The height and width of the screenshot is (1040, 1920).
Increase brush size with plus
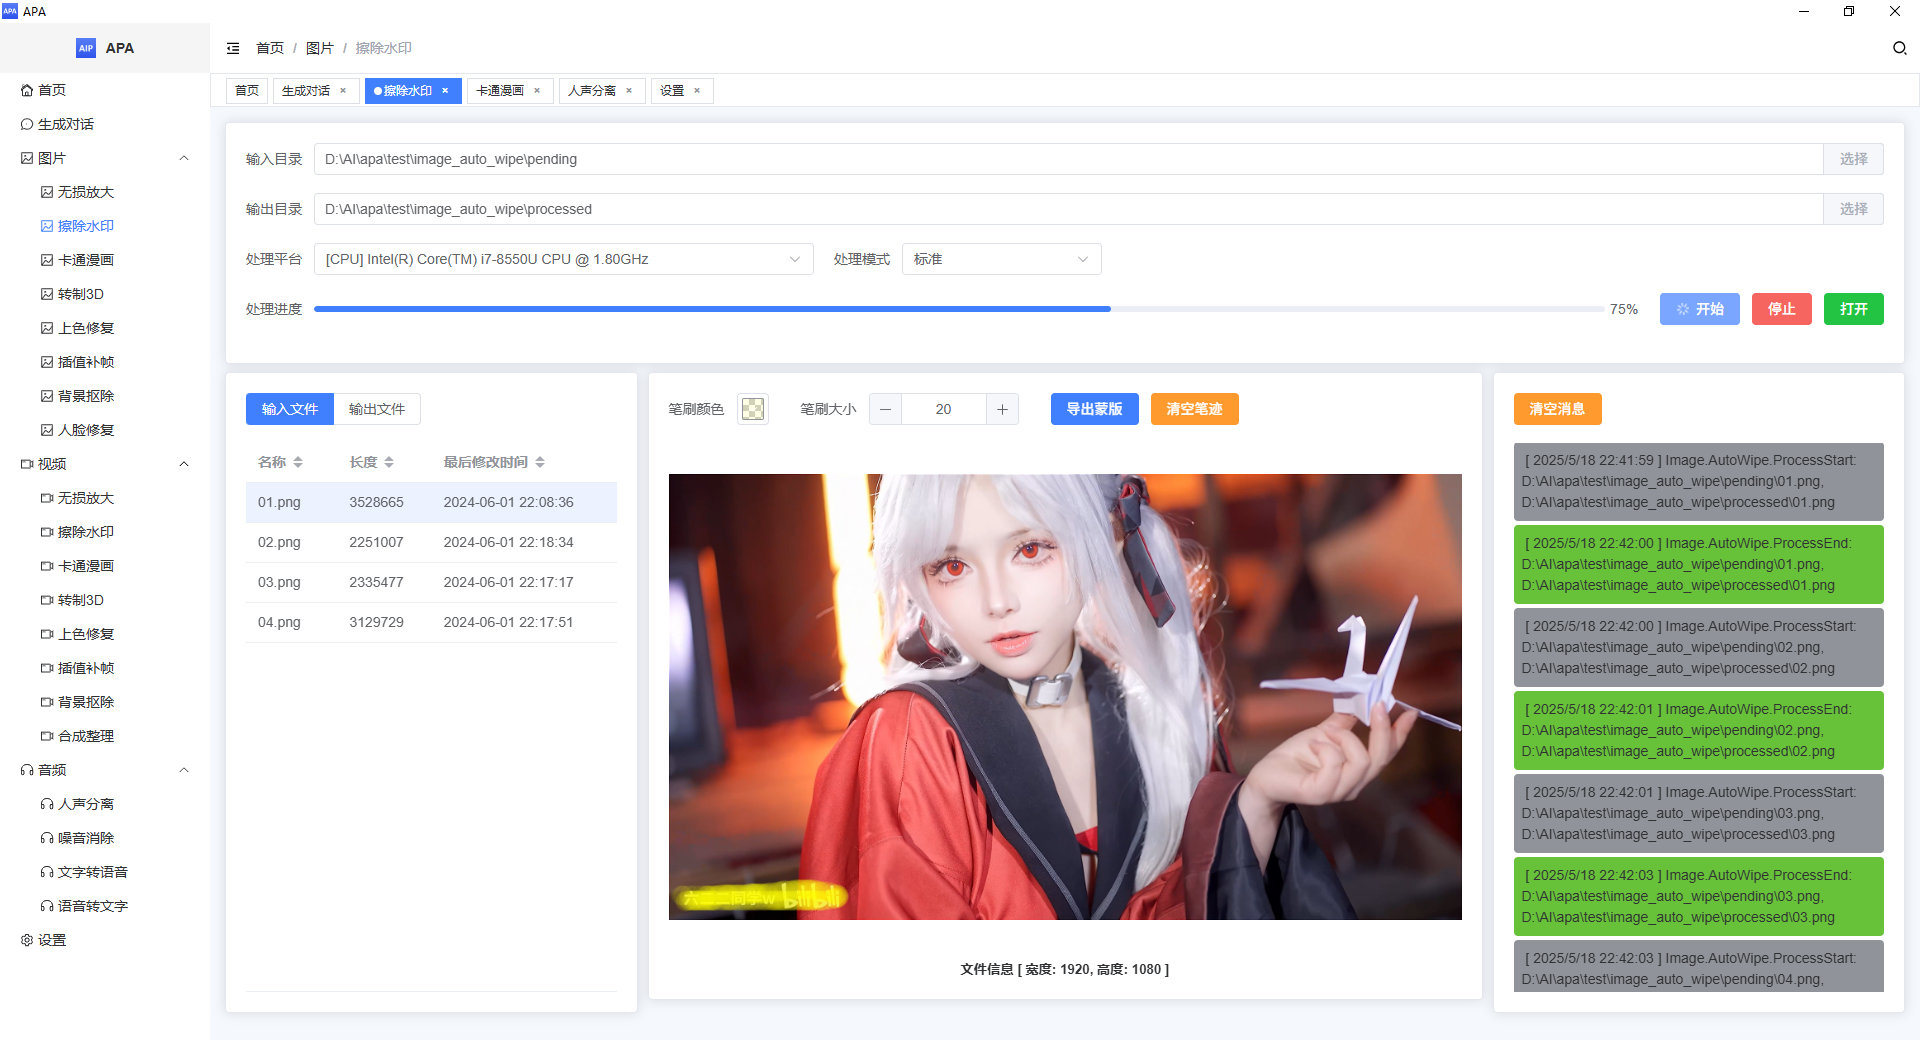[x=1002, y=409]
